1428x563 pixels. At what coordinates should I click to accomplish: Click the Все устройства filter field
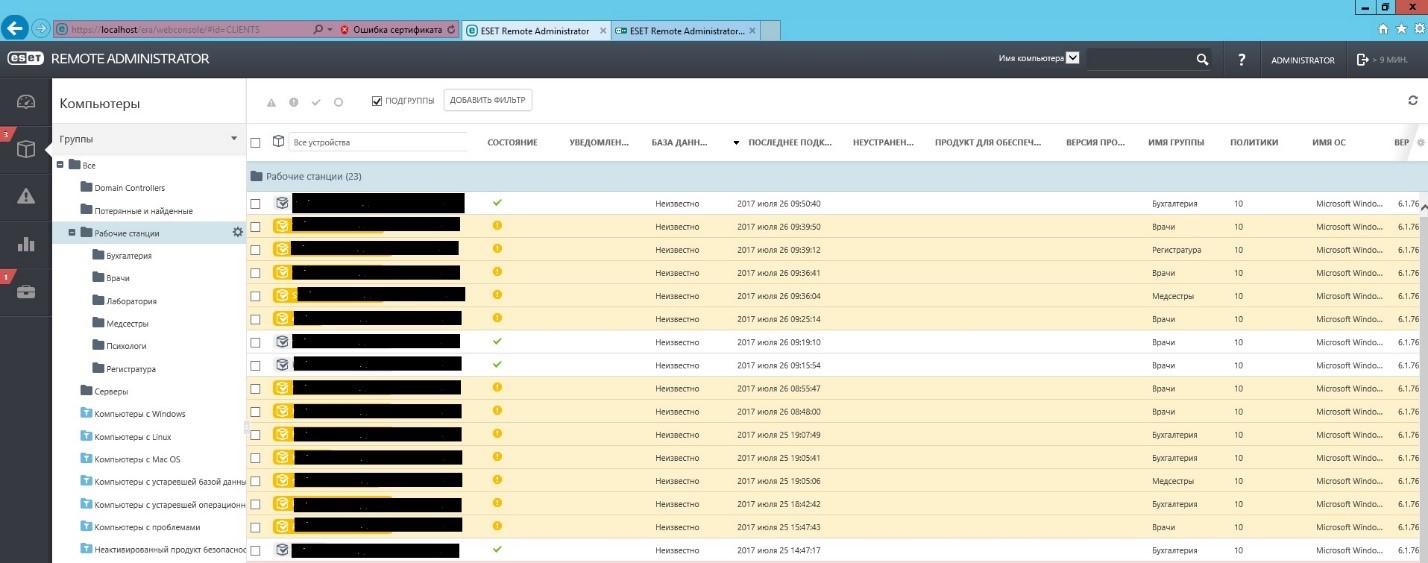378,142
